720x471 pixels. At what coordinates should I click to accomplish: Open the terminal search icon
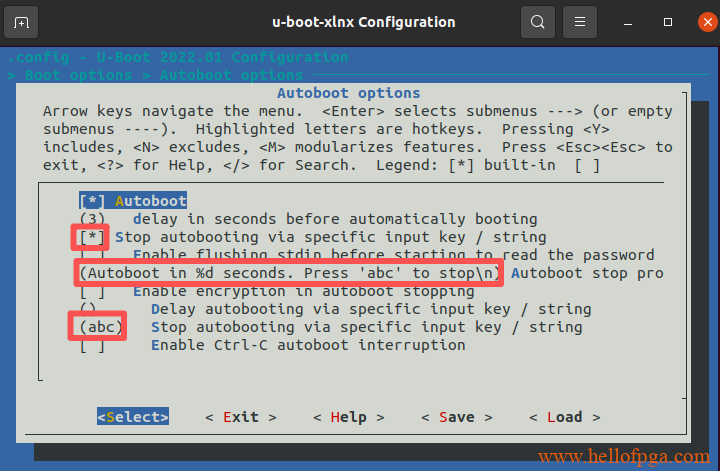click(x=538, y=22)
